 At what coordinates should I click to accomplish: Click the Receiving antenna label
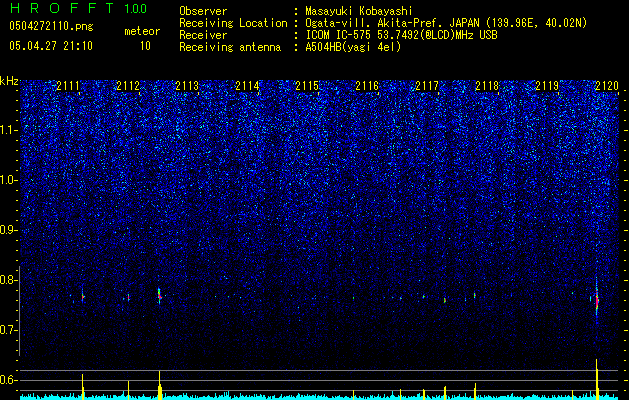tap(230, 47)
